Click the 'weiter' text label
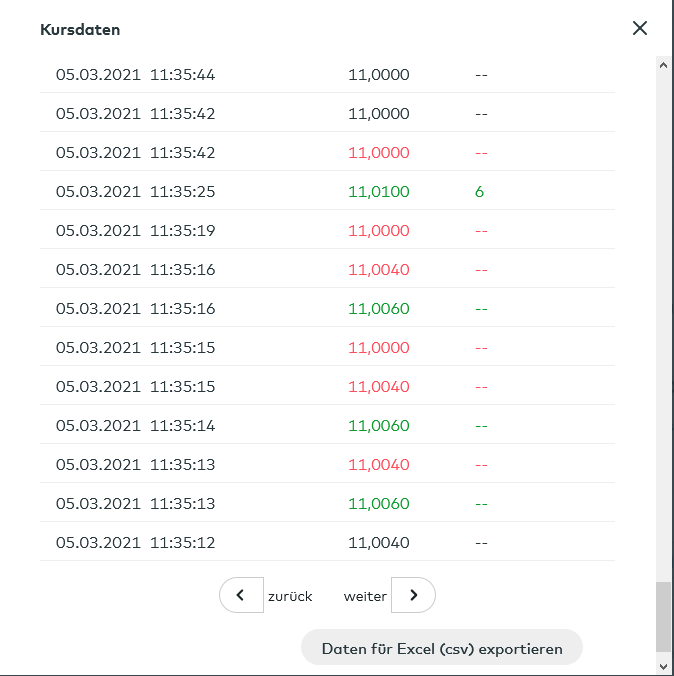674x676 pixels. [x=365, y=596]
